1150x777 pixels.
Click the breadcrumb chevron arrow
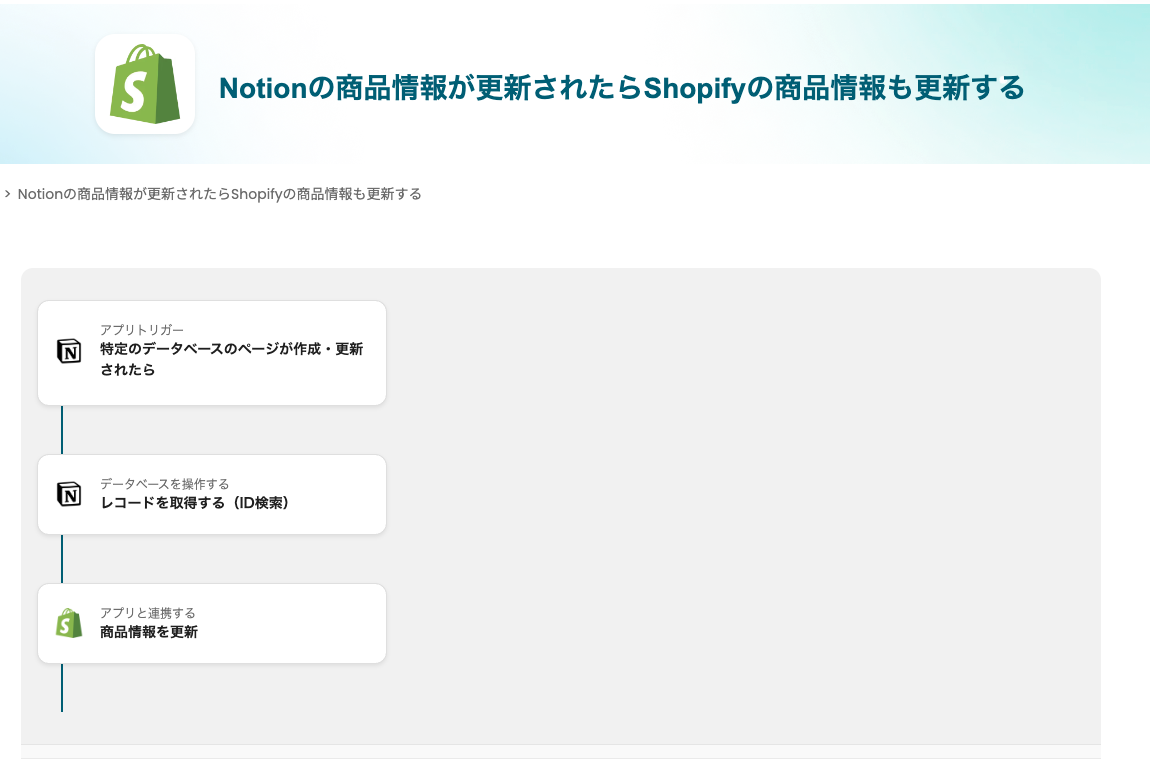tap(8, 194)
